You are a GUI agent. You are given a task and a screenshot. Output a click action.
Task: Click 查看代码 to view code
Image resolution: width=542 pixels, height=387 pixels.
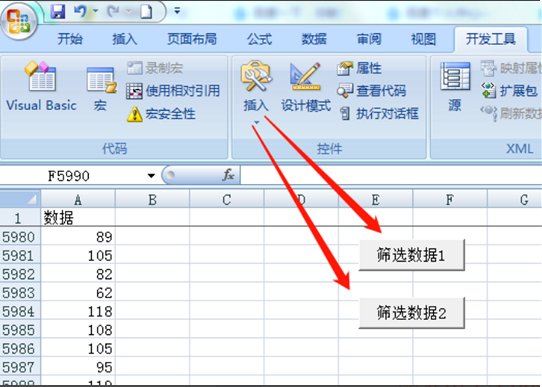[371, 91]
